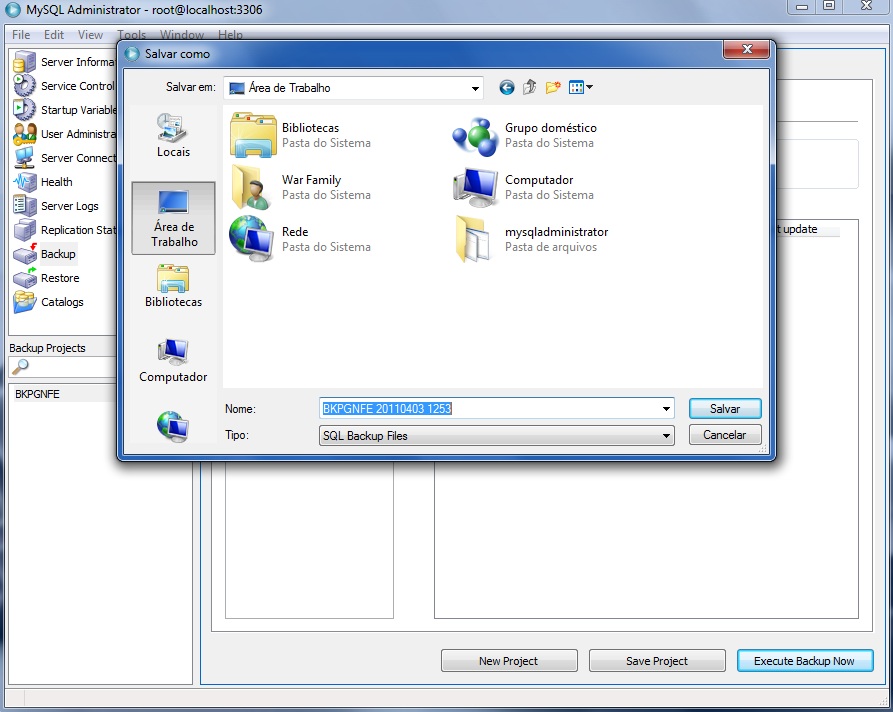This screenshot has height=712, width=893.
Task: Click the Salvar como dialog title
Action: click(x=177, y=54)
